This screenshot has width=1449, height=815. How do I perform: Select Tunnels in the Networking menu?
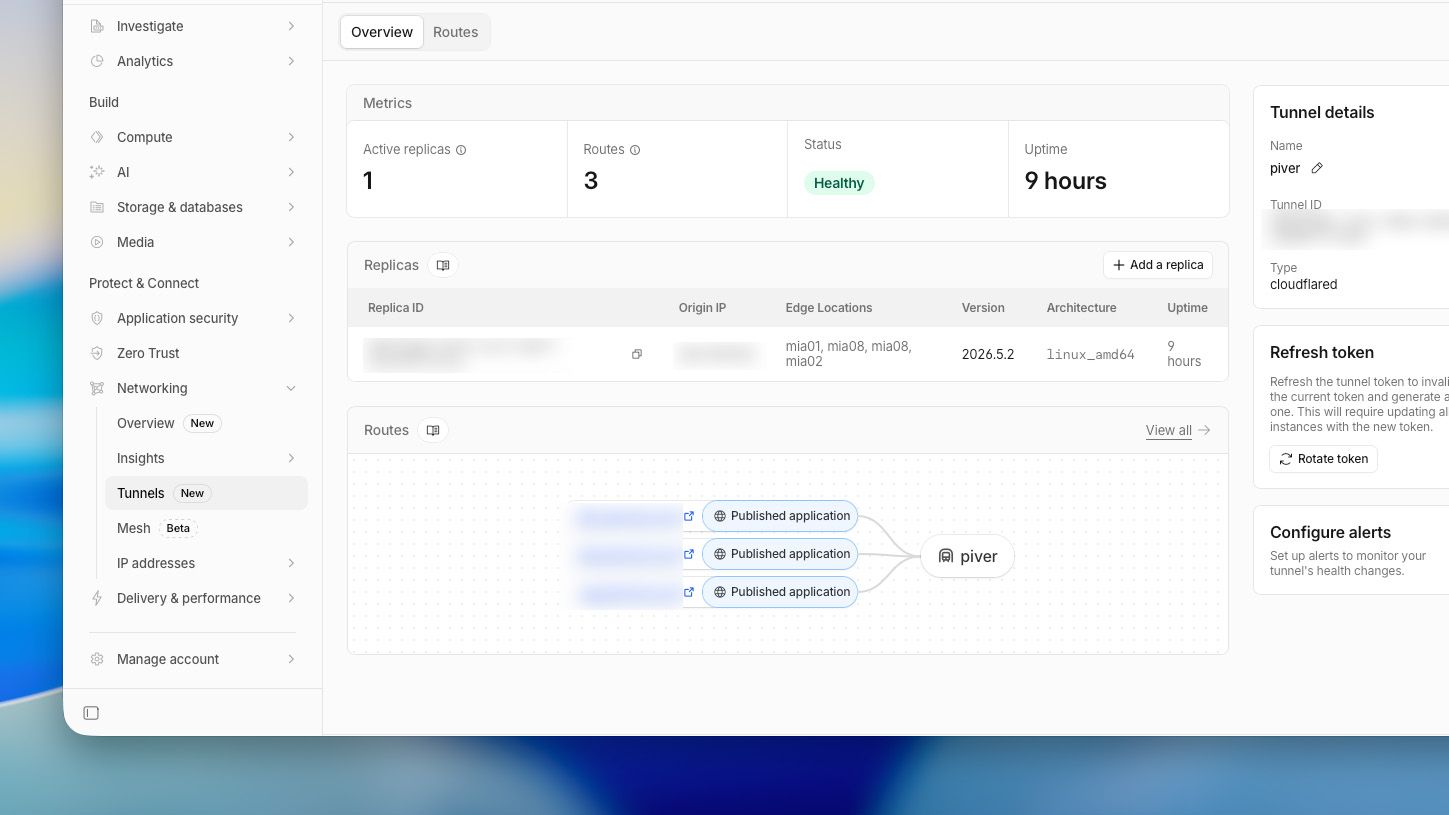tap(206, 493)
